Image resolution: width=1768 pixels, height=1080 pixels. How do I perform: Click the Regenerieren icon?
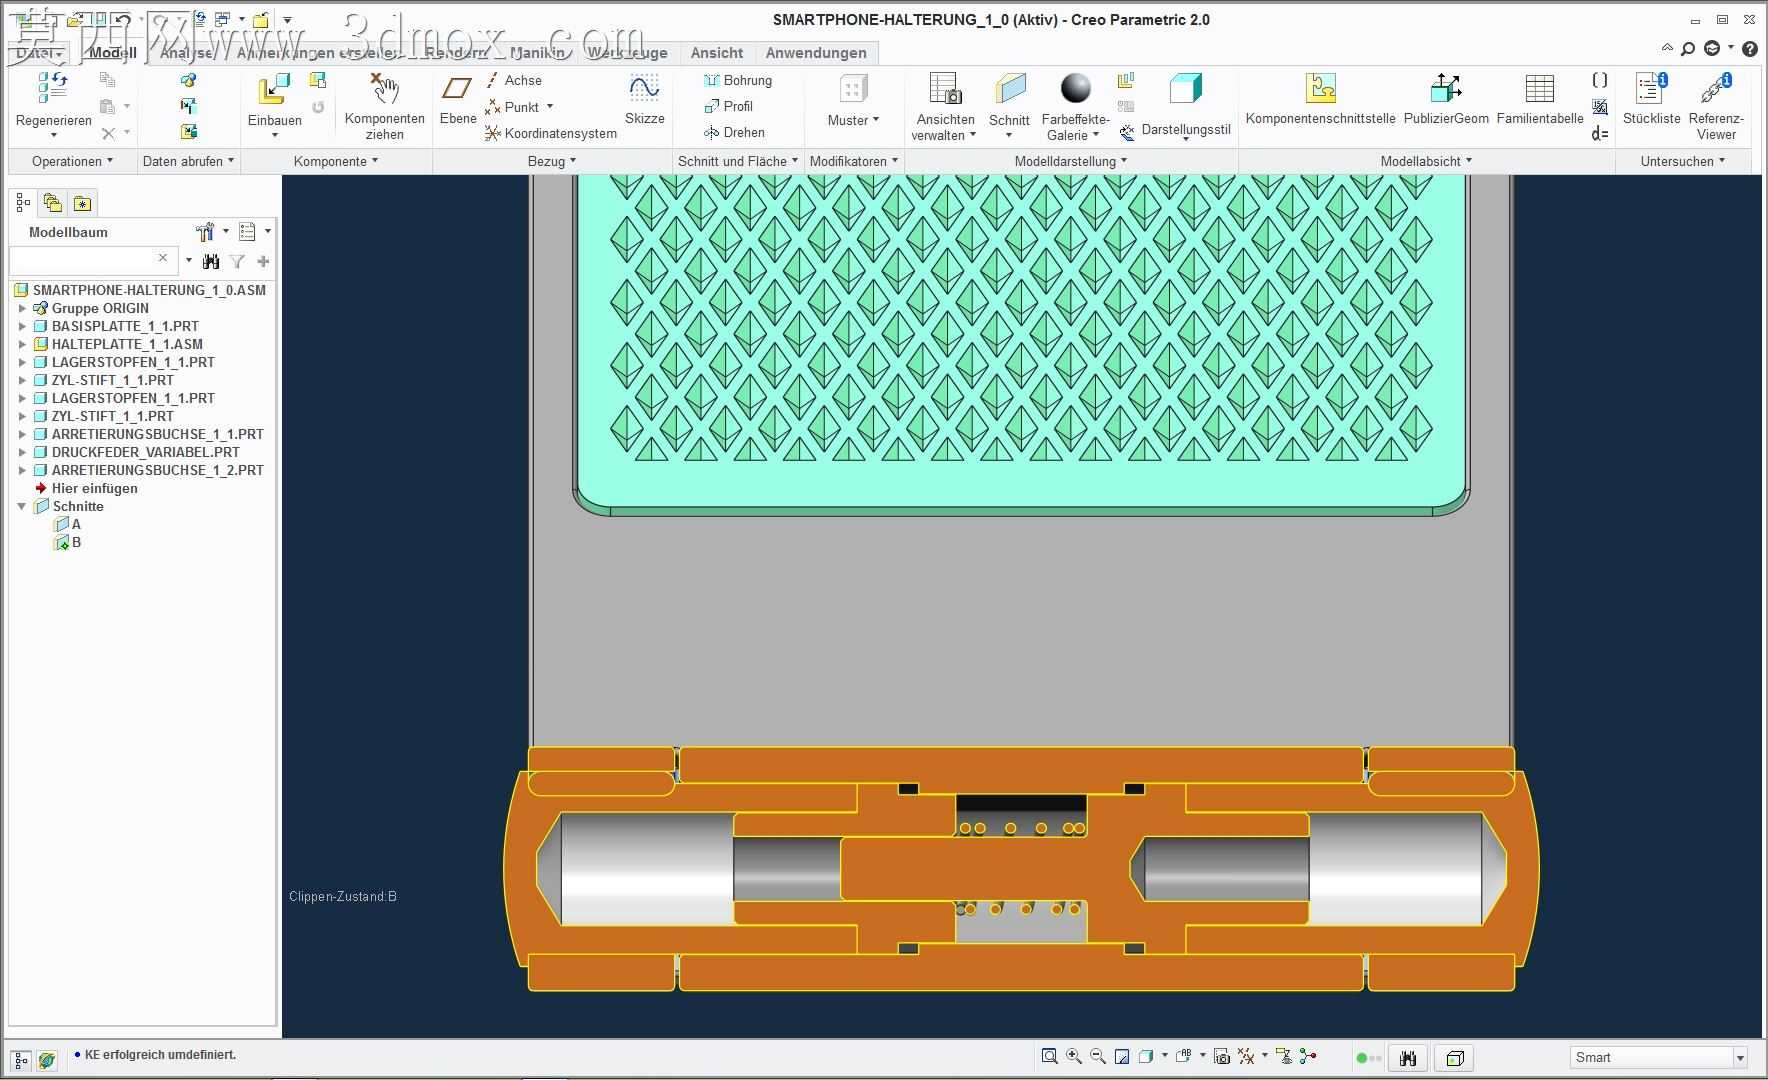click(x=53, y=89)
